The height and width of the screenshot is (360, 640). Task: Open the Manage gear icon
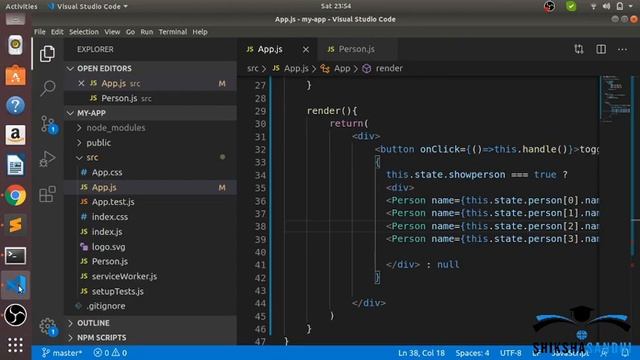48,326
